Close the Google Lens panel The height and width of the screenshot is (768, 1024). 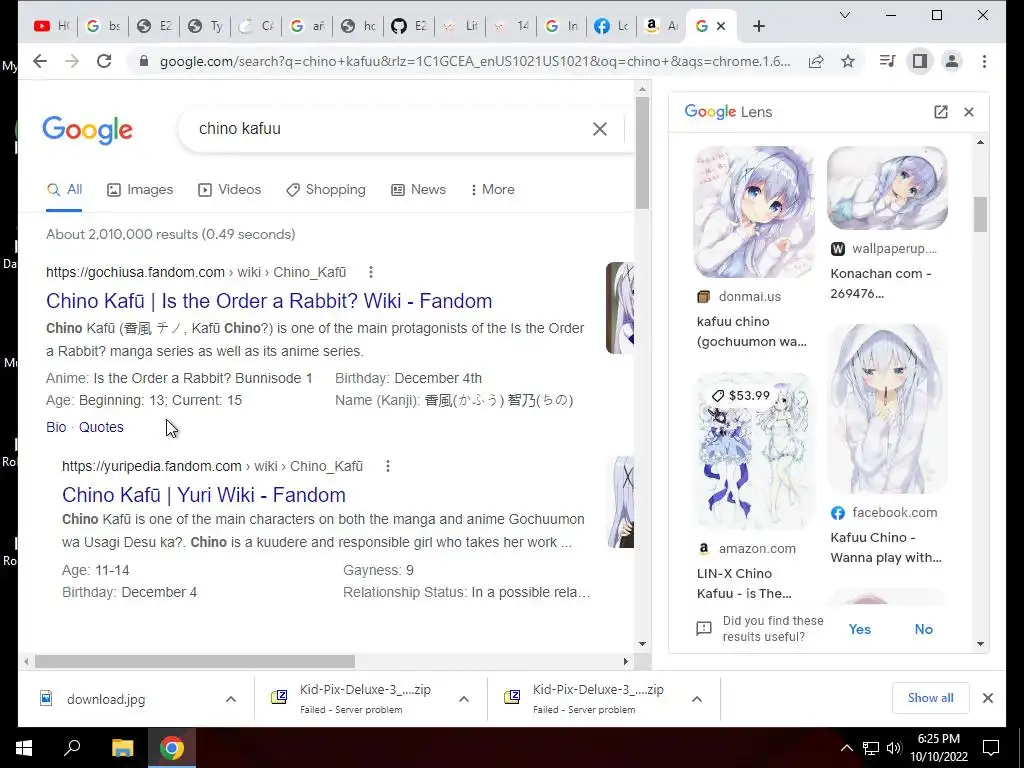click(969, 112)
